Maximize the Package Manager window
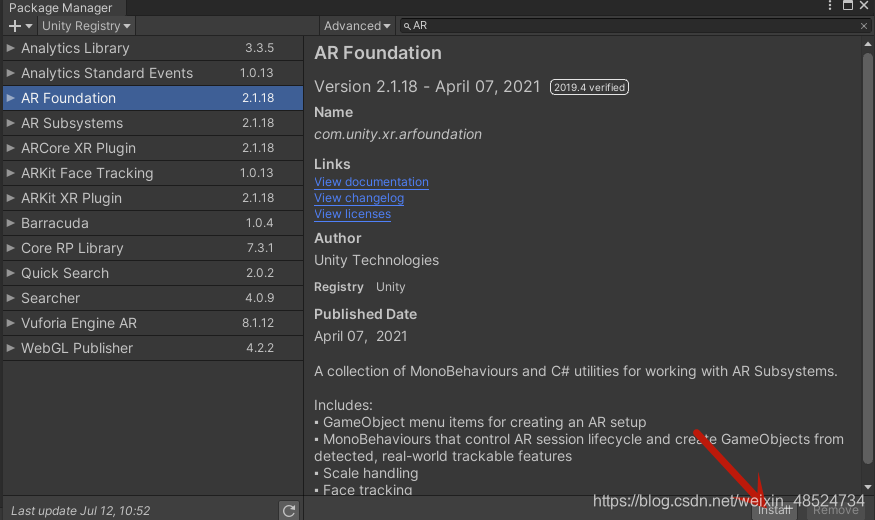Image resolution: width=875 pixels, height=520 pixels. (x=848, y=6)
